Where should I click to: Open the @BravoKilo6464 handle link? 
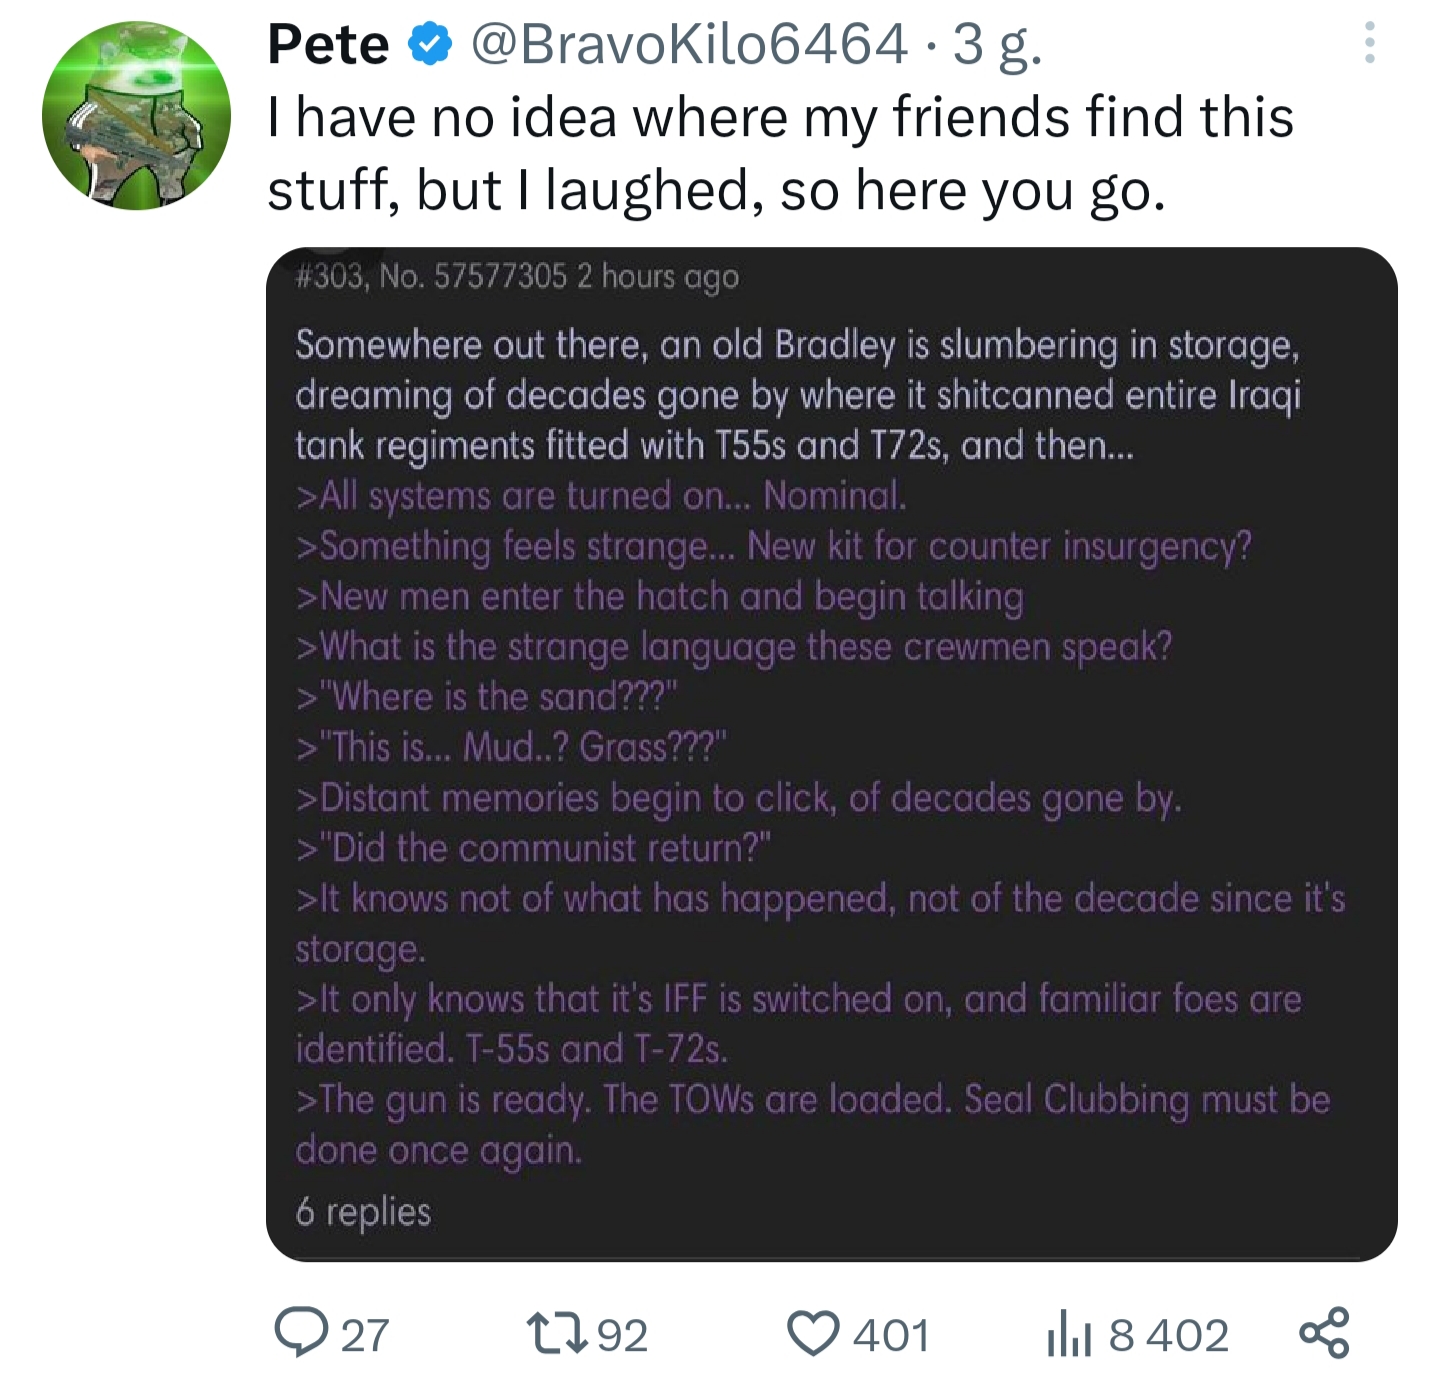coord(688,44)
